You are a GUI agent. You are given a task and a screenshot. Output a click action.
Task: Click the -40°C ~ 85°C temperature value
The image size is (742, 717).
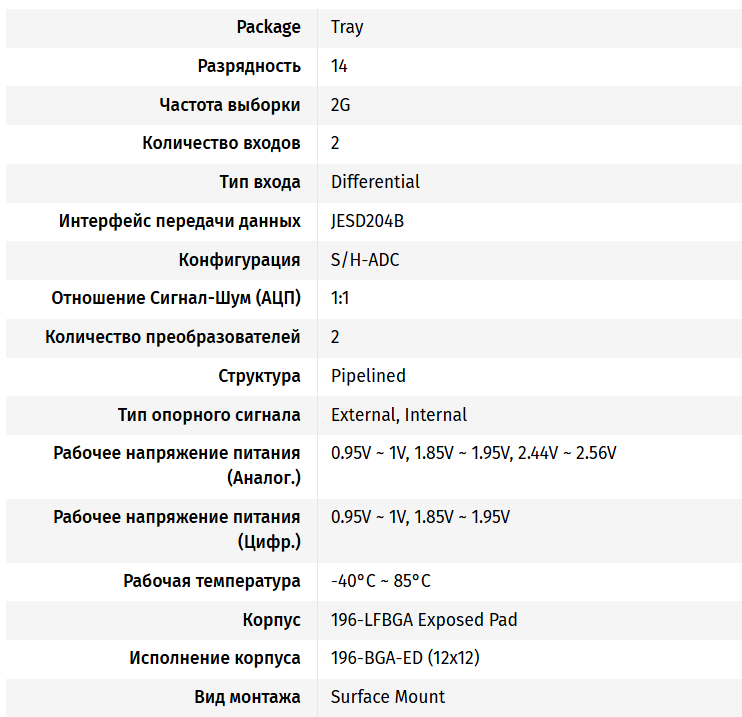click(x=380, y=581)
